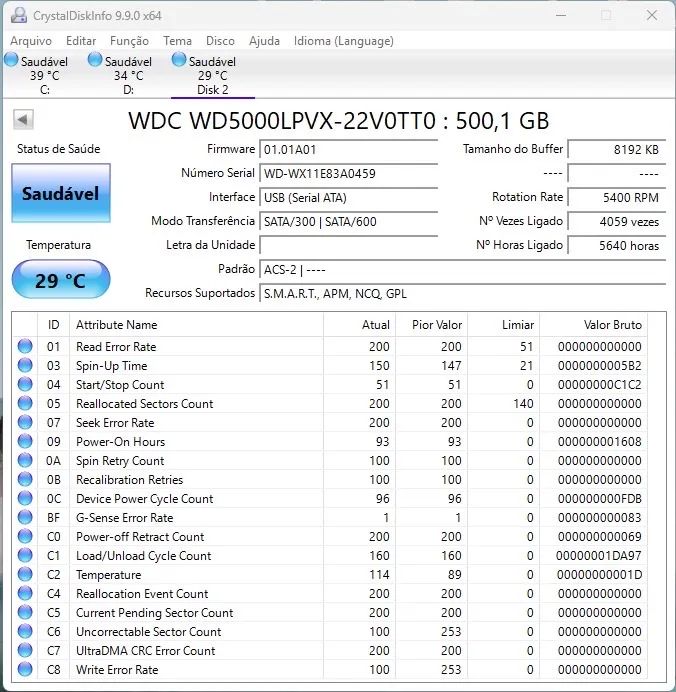This screenshot has width=676, height=692.
Task: Click status orb for Read Error Rate
Action: point(25,346)
